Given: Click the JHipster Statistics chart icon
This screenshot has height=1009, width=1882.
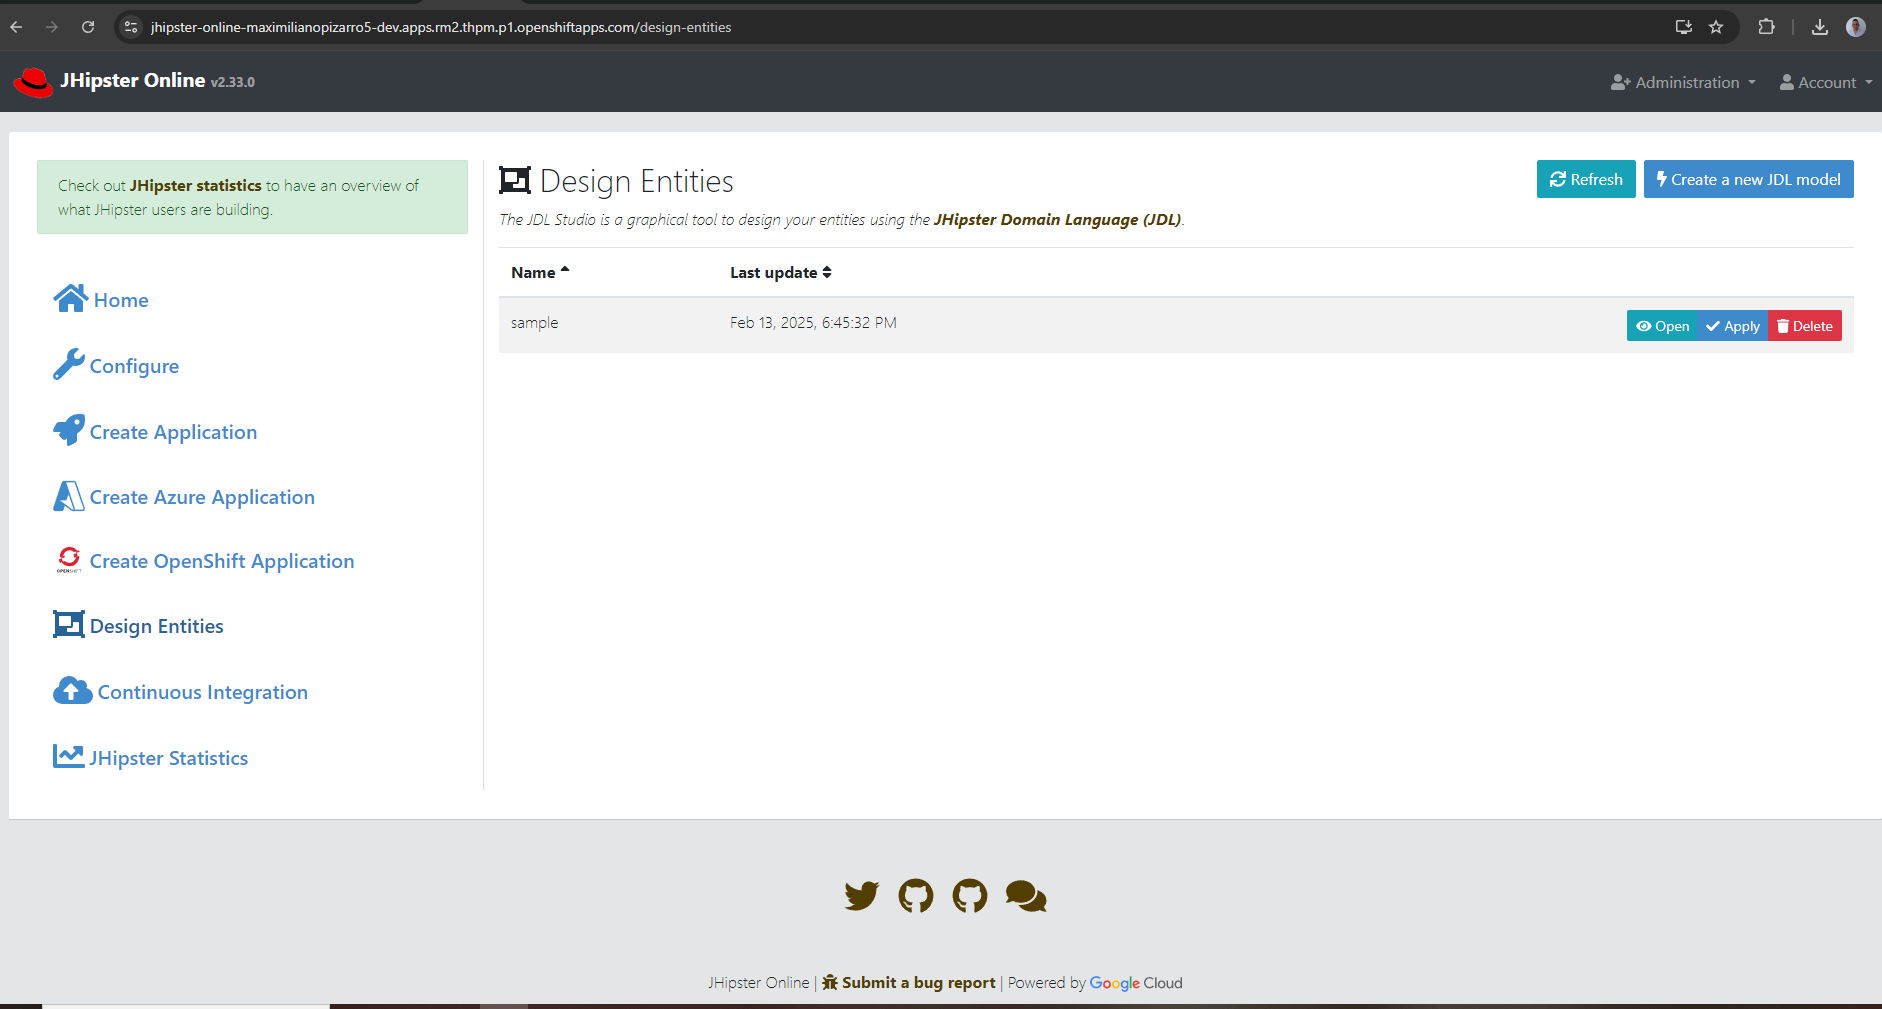Looking at the screenshot, I should click(x=69, y=756).
